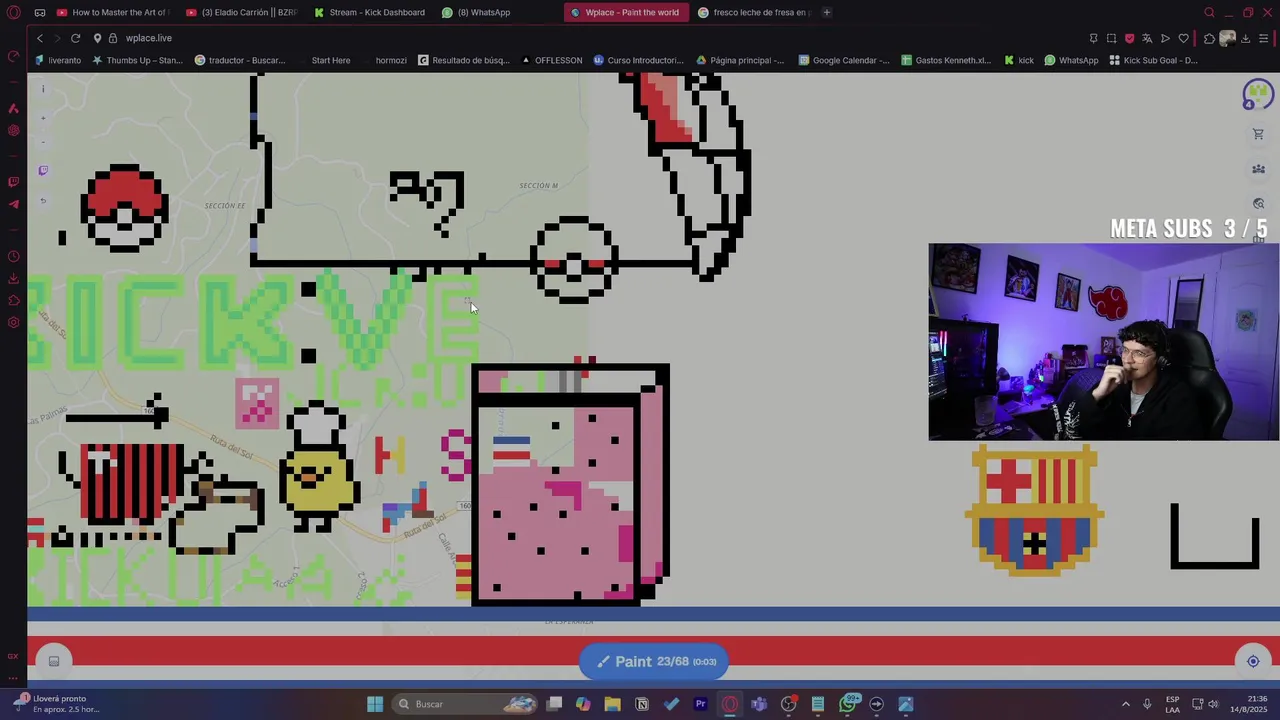The width and height of the screenshot is (1280, 720).
Task: Open the traductor - Buscar bookmark
Action: coord(240,60)
